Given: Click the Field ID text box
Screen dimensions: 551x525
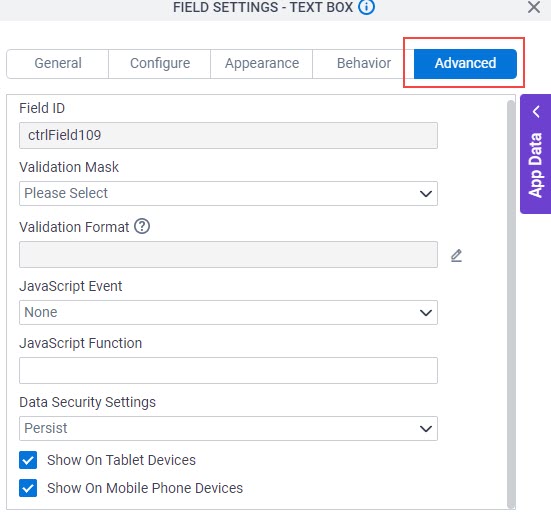Looking at the screenshot, I should pos(228,135).
